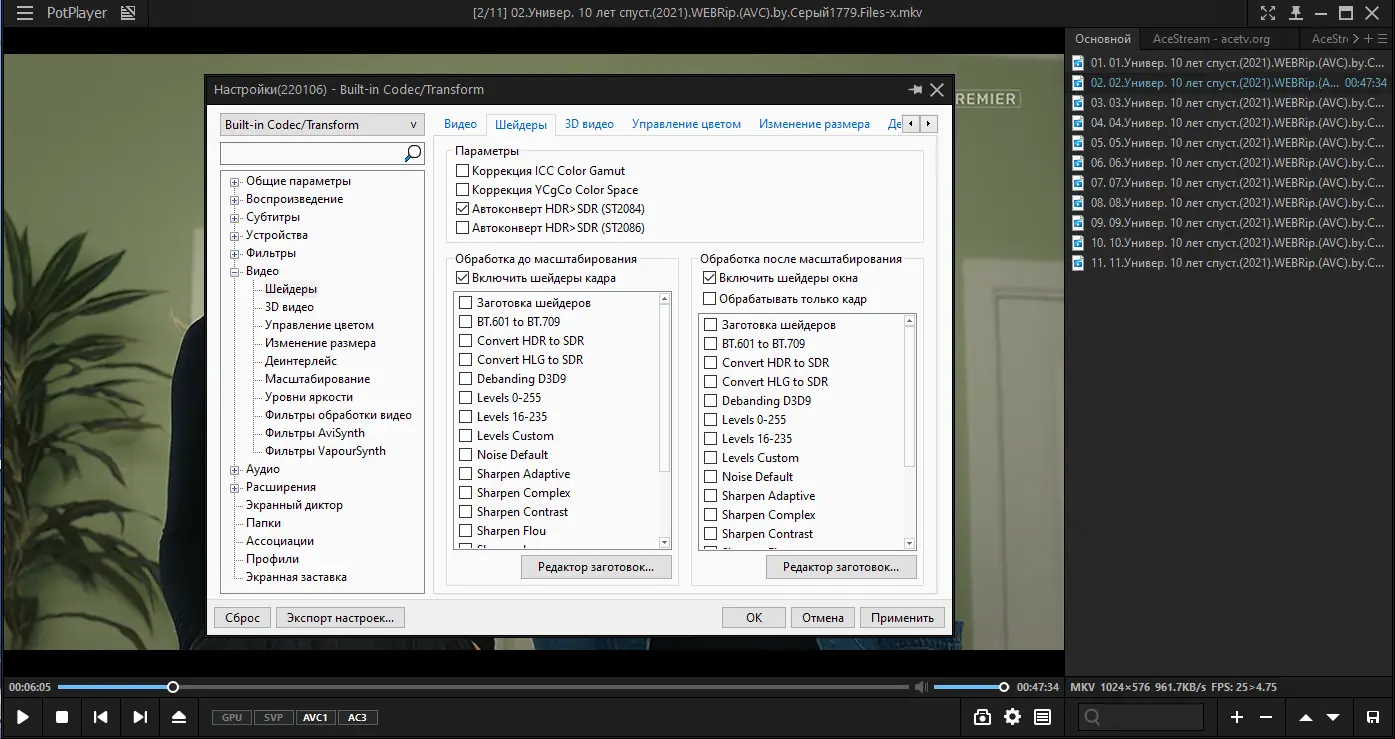The image size is (1395, 739).
Task: Click the playlist search field
Action: coord(1140,717)
